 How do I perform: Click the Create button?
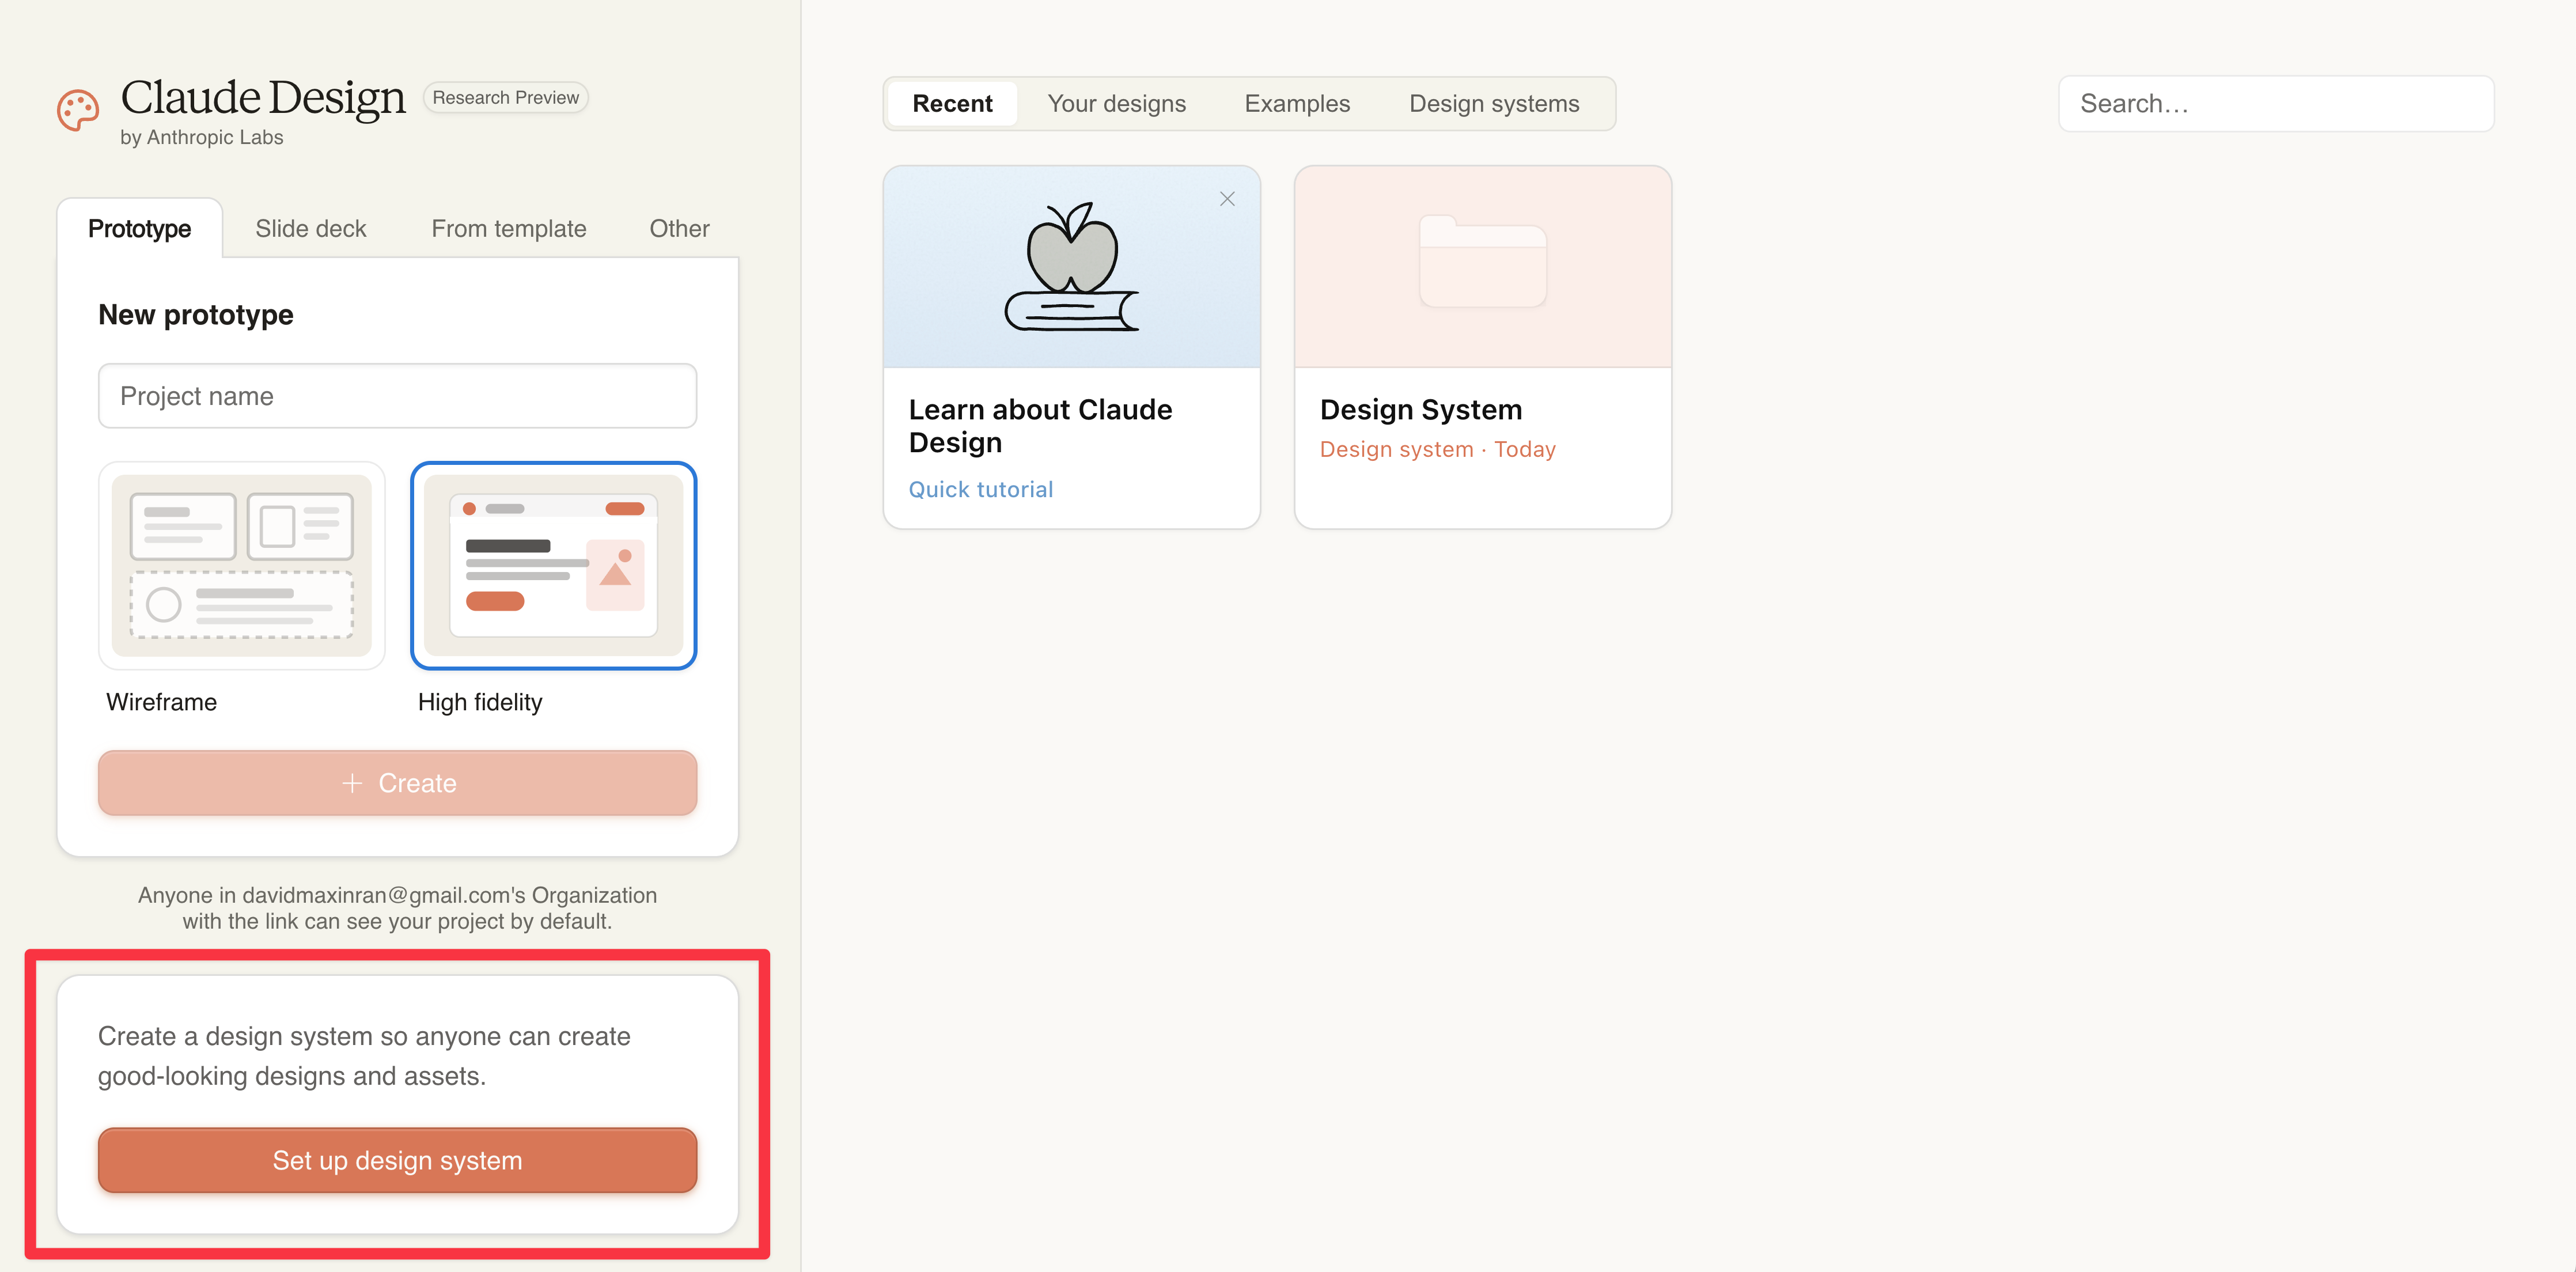[x=397, y=783]
